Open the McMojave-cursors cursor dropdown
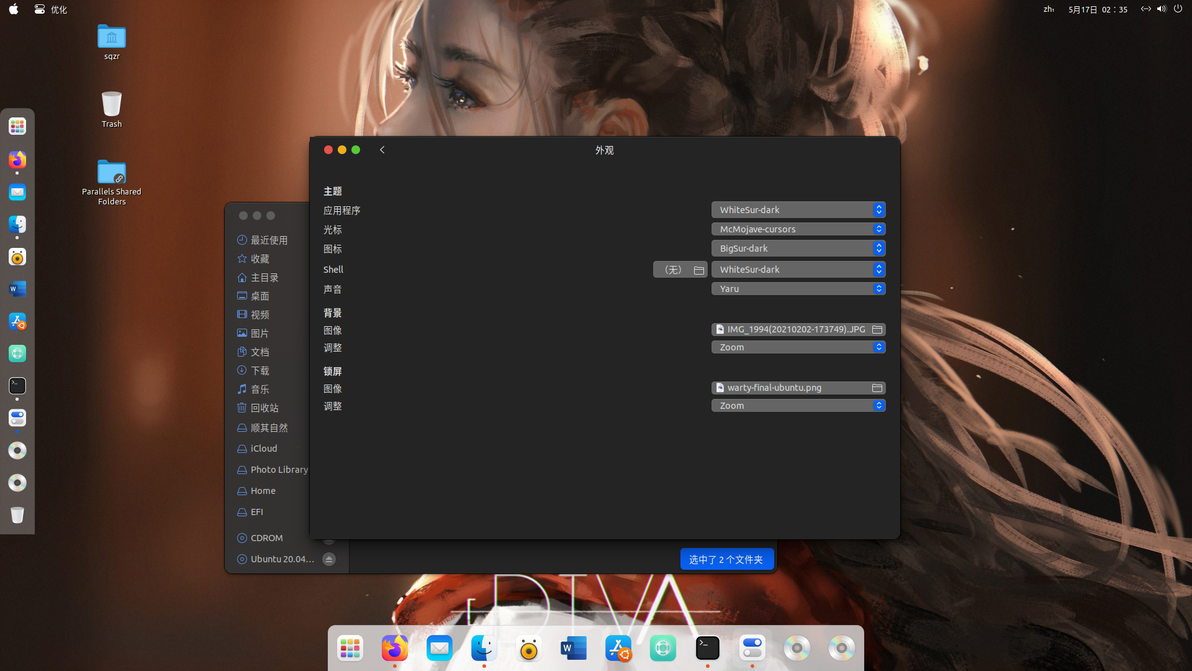Viewport: 1192px width, 671px height. [x=798, y=229]
